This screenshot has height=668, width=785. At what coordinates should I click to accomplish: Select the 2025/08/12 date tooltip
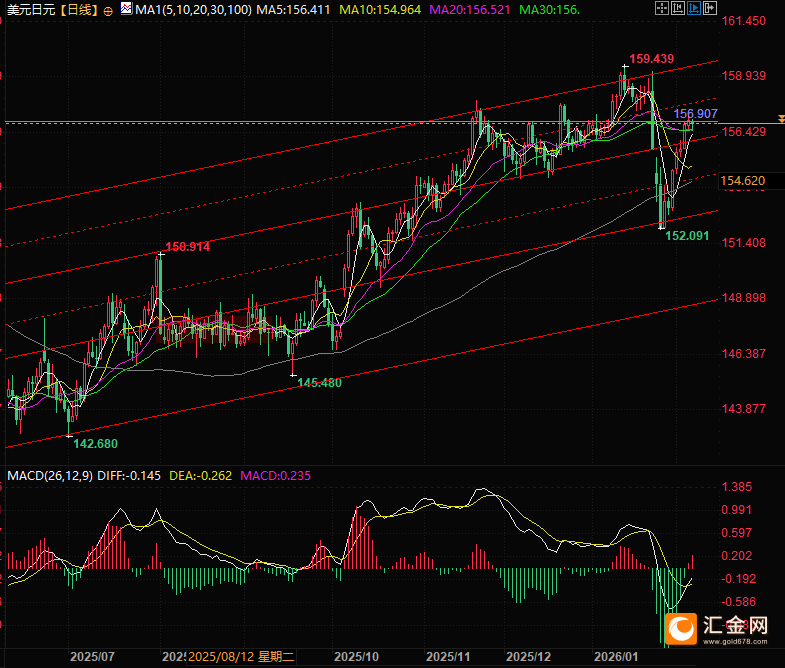(241, 656)
